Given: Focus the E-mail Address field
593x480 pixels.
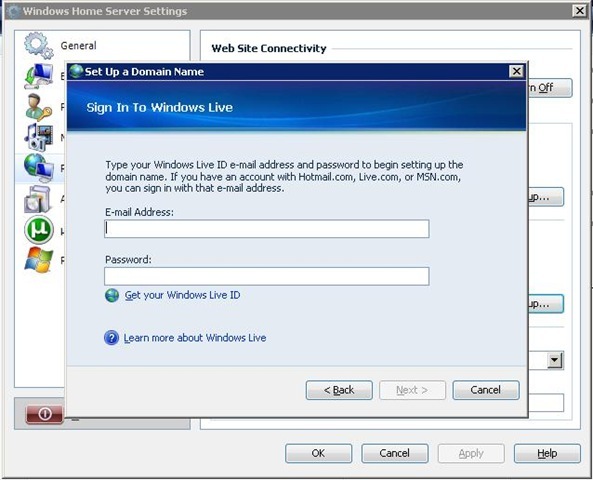Looking at the screenshot, I should (x=267, y=229).
